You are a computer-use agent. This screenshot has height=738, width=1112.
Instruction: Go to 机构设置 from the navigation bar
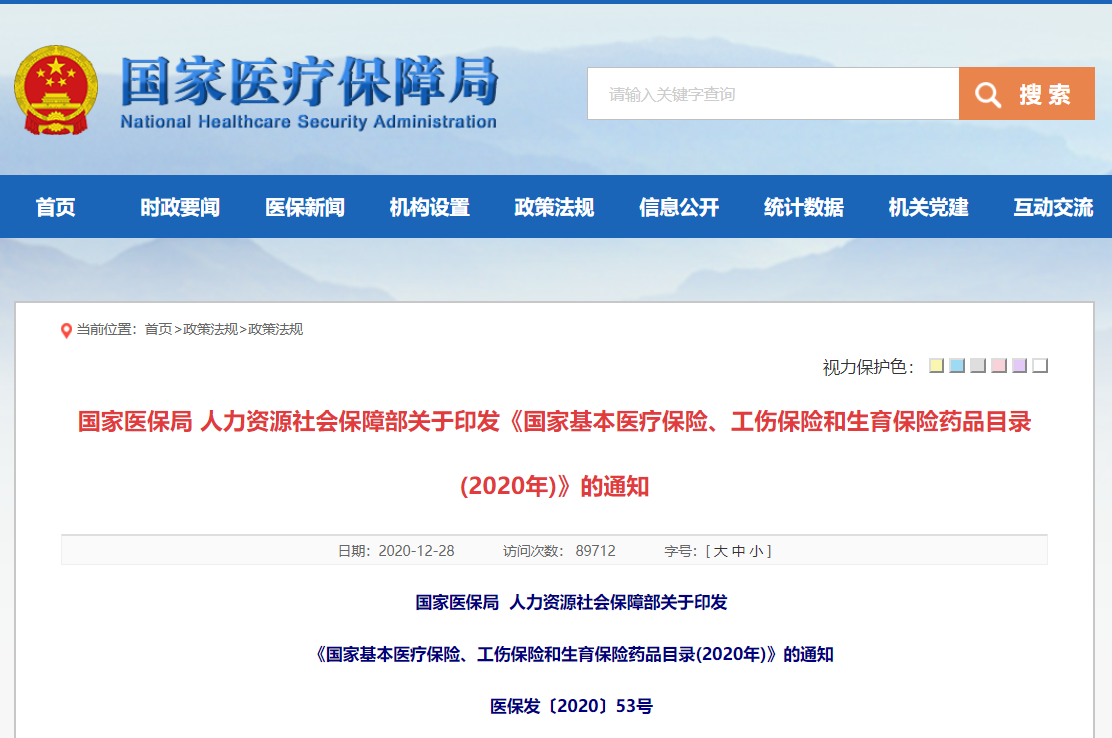430,208
